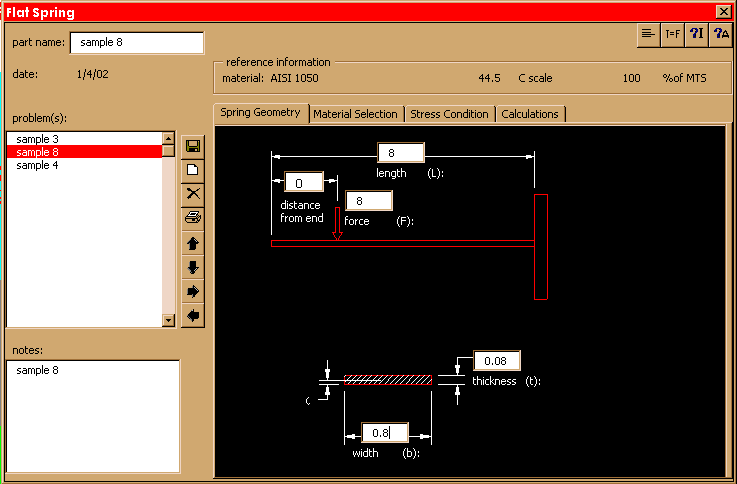Click the left arrow button beside the list
737x484 pixels.
[x=193, y=315]
